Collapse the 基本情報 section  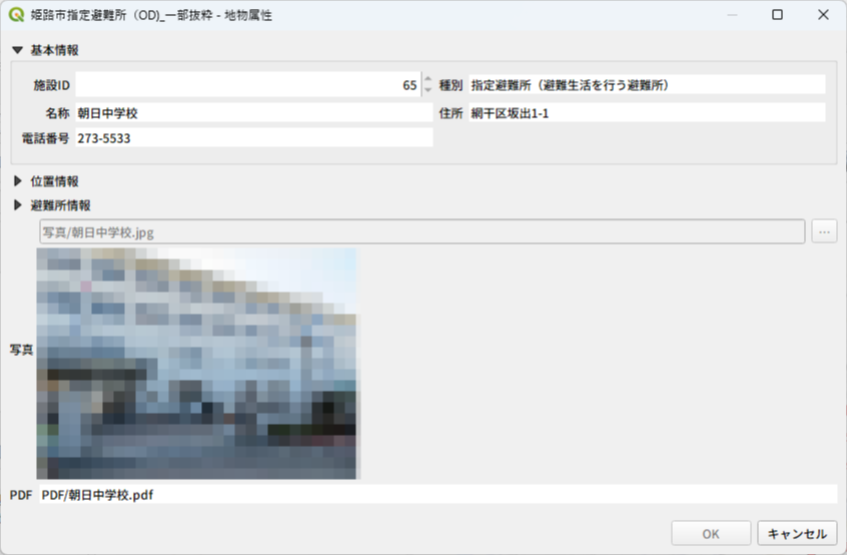click(17, 50)
